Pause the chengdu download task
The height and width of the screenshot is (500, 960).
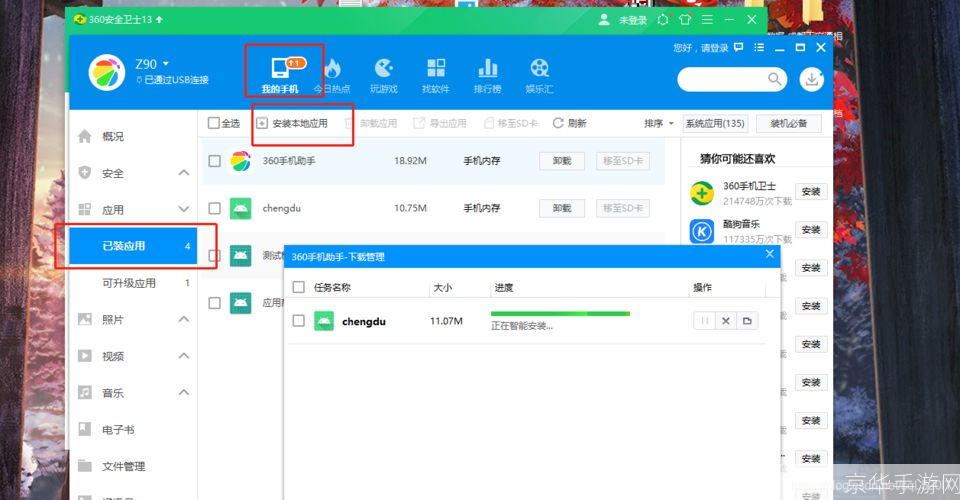click(704, 321)
